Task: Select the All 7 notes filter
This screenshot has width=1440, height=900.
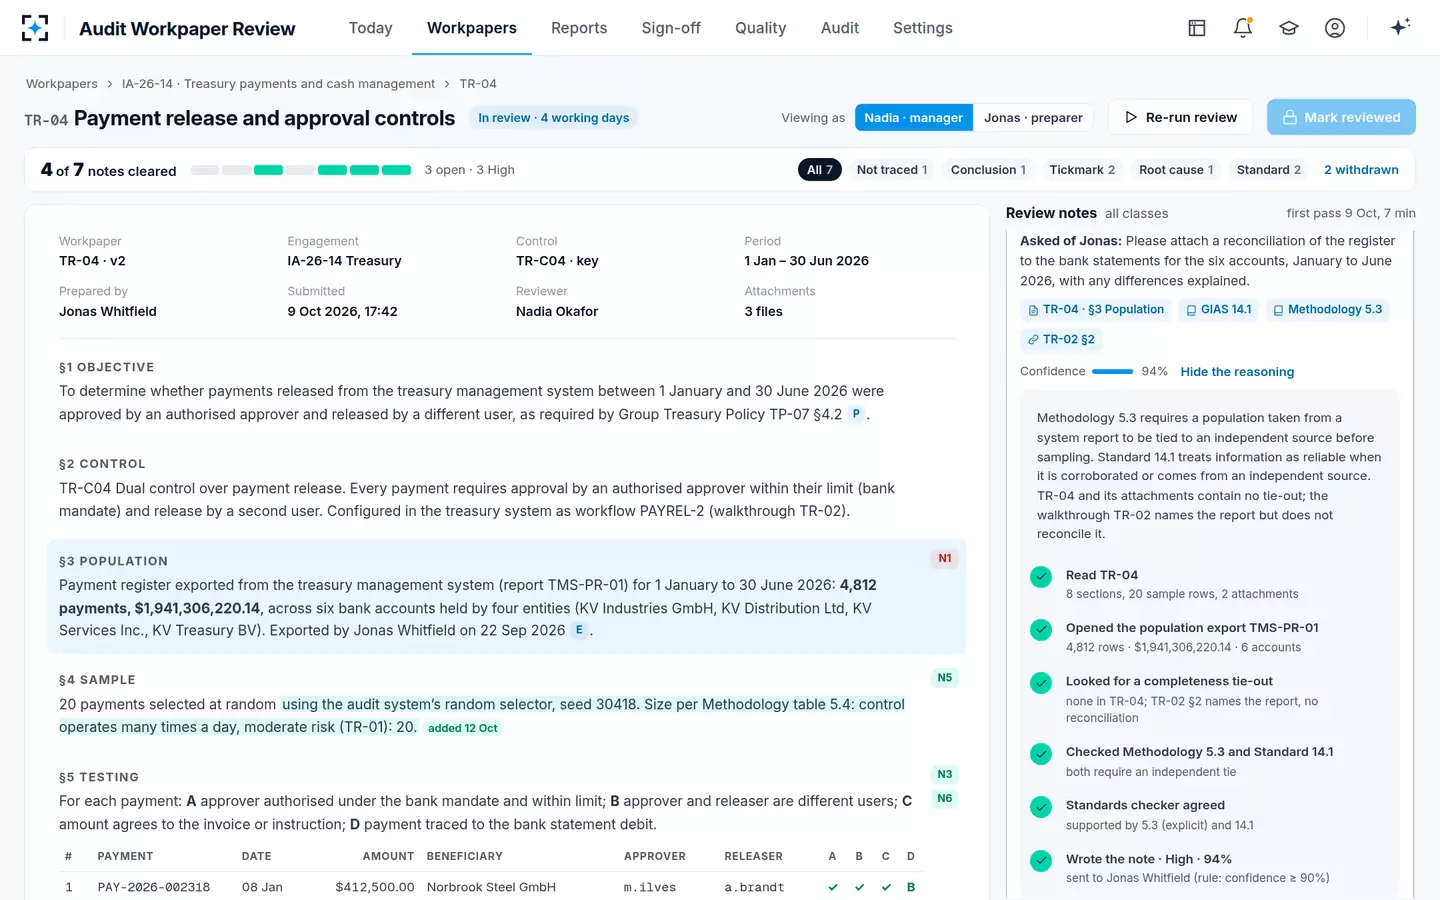Action: (819, 170)
